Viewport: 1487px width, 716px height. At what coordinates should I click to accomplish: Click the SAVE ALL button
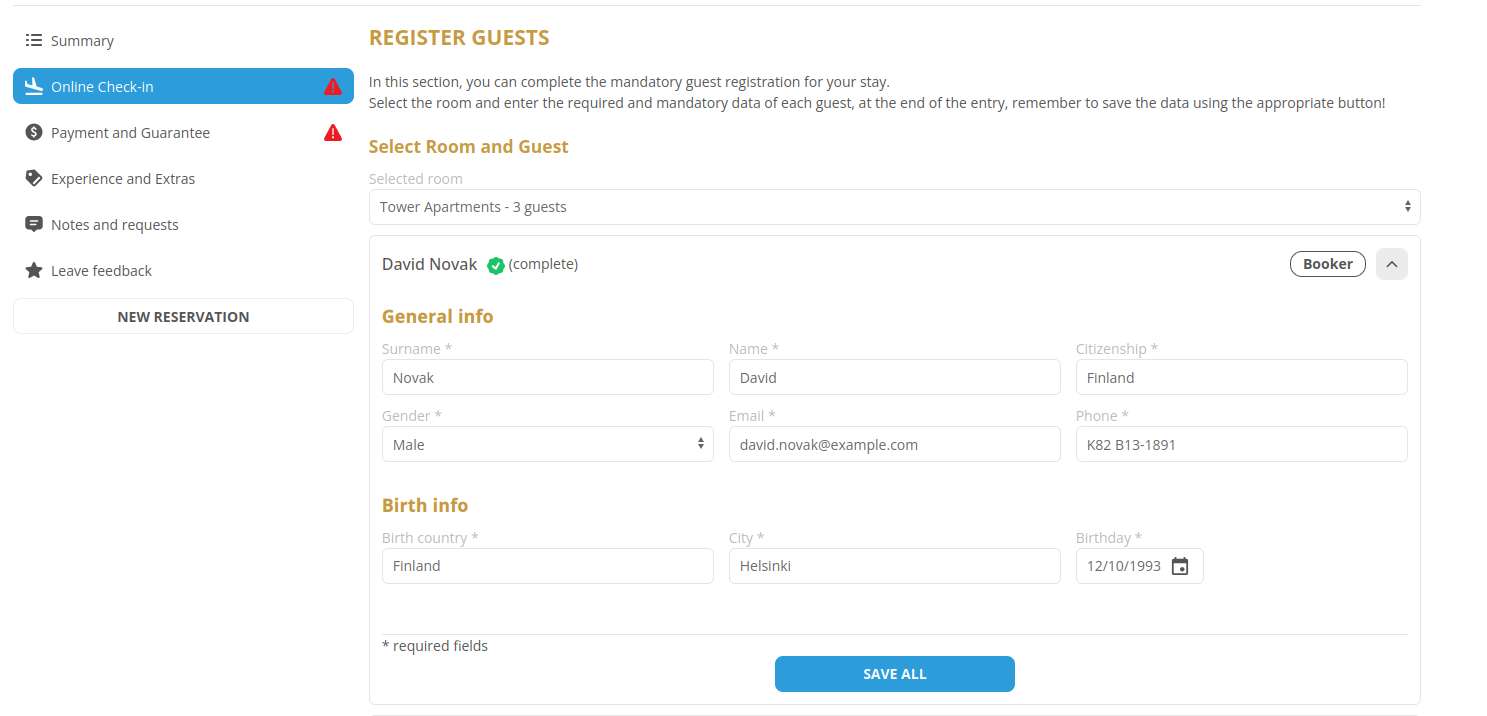pos(895,674)
